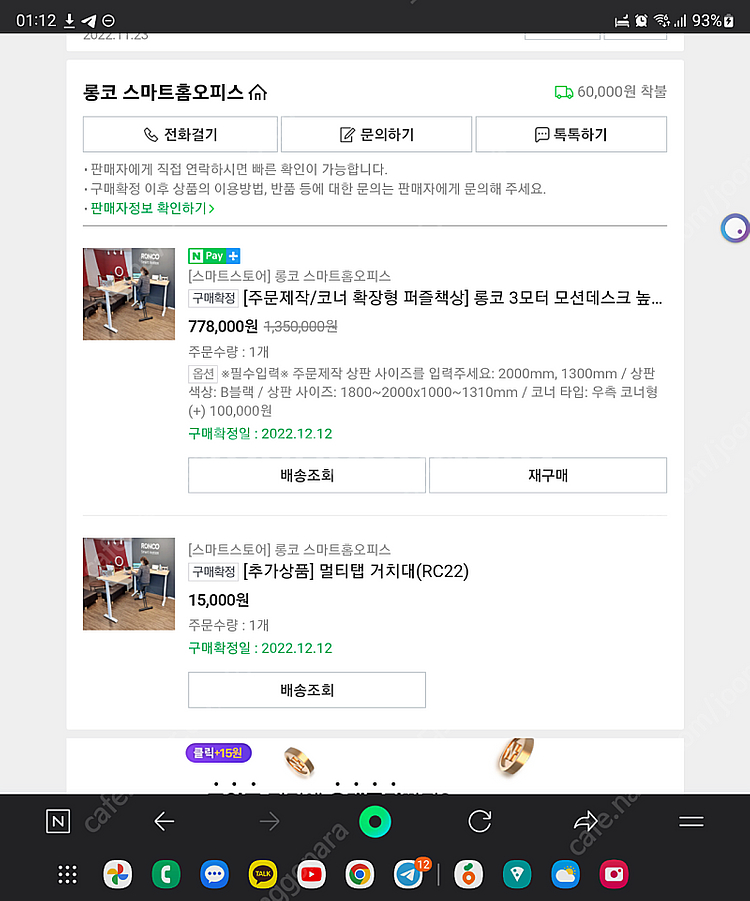
Task: Tap the 톡톡하기 chat button
Action: 571,134
